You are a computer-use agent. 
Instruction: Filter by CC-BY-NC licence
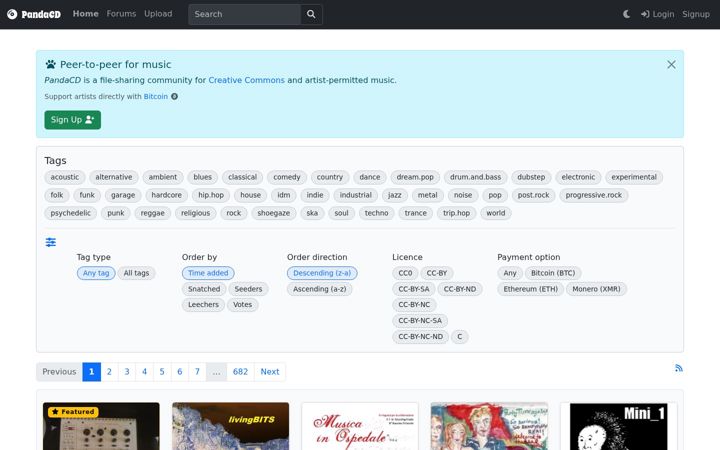(x=414, y=305)
